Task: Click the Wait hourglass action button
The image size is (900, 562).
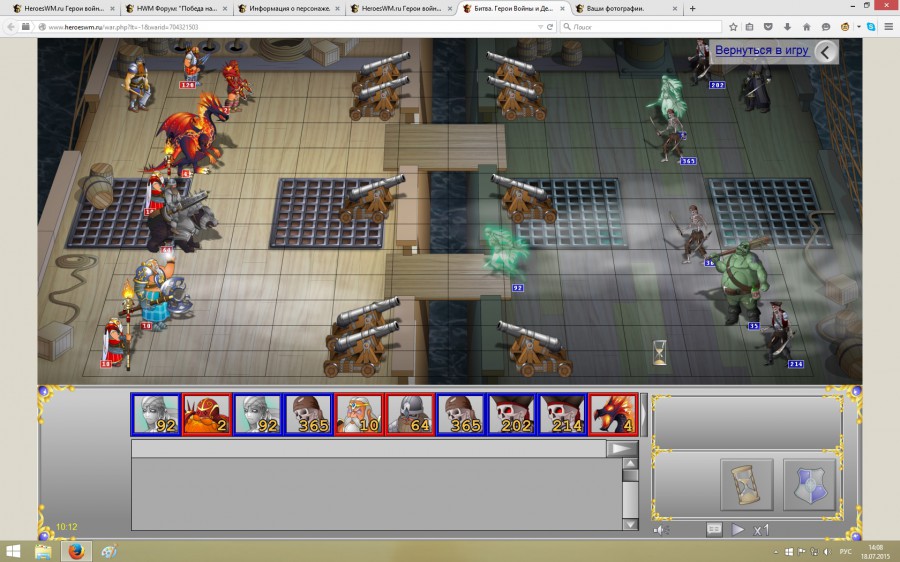Action: tap(746, 485)
